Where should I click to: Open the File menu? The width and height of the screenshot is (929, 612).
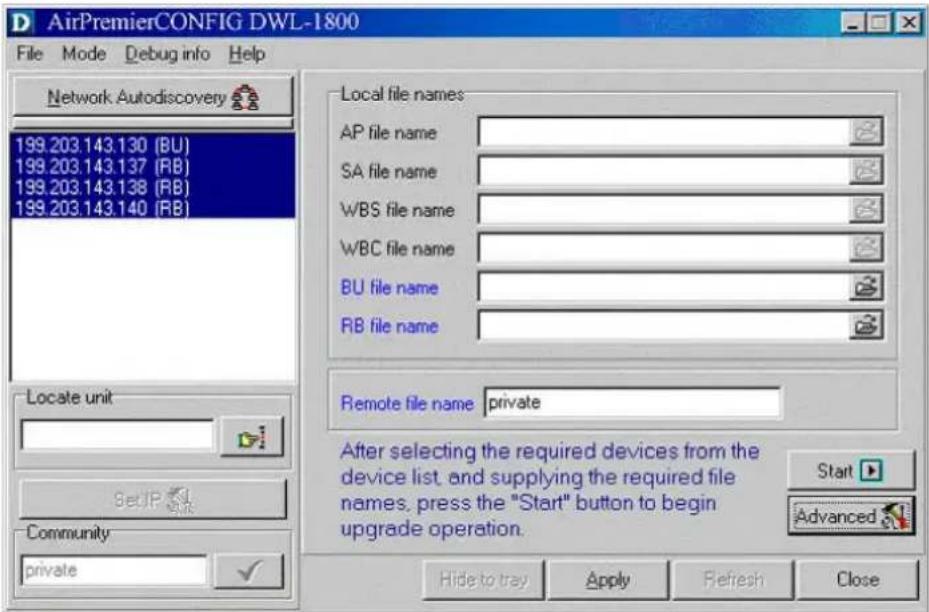click(29, 54)
